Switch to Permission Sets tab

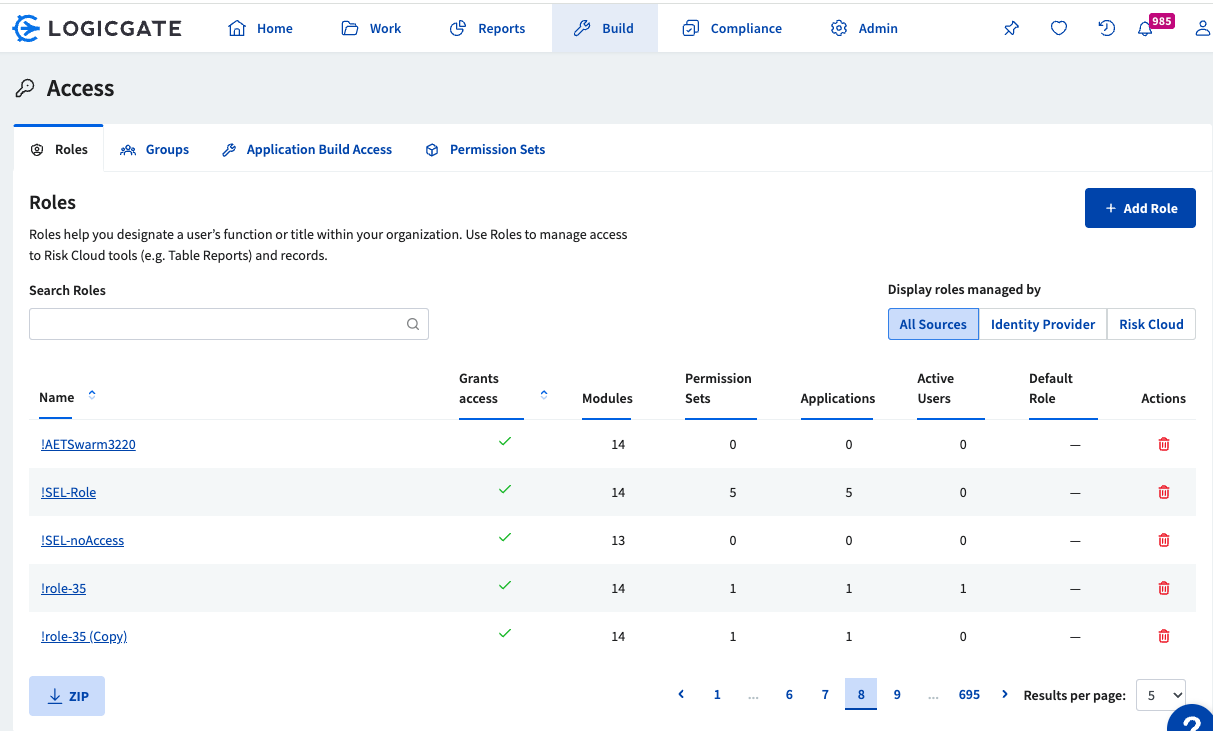pos(485,149)
